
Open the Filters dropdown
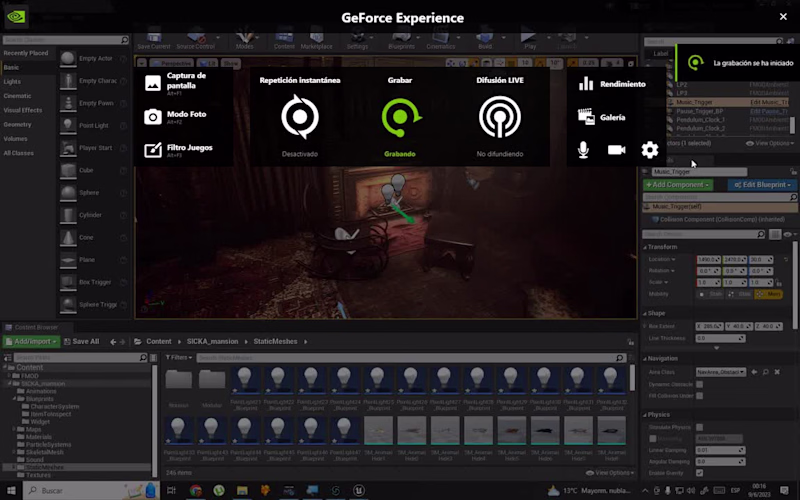(x=179, y=358)
